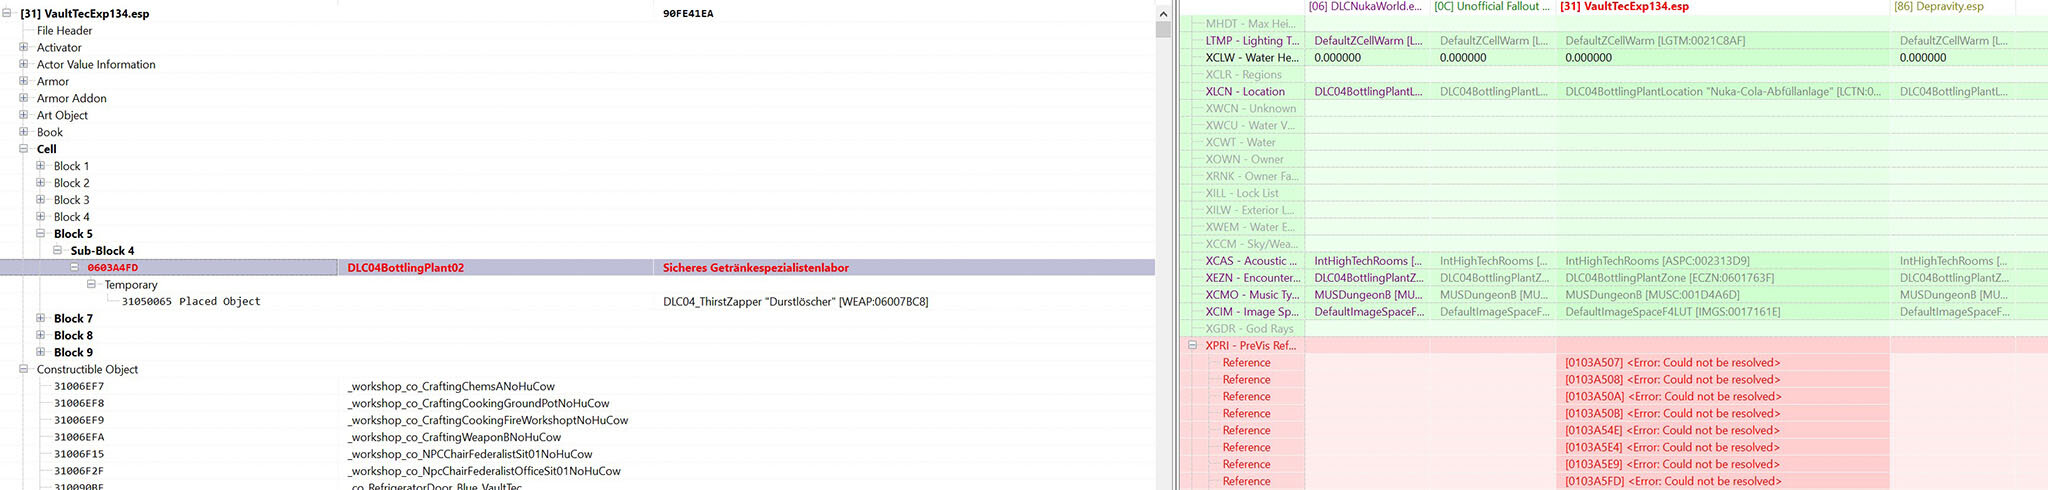Expand the Activator group
The width and height of the screenshot is (2048, 490).
24,47
